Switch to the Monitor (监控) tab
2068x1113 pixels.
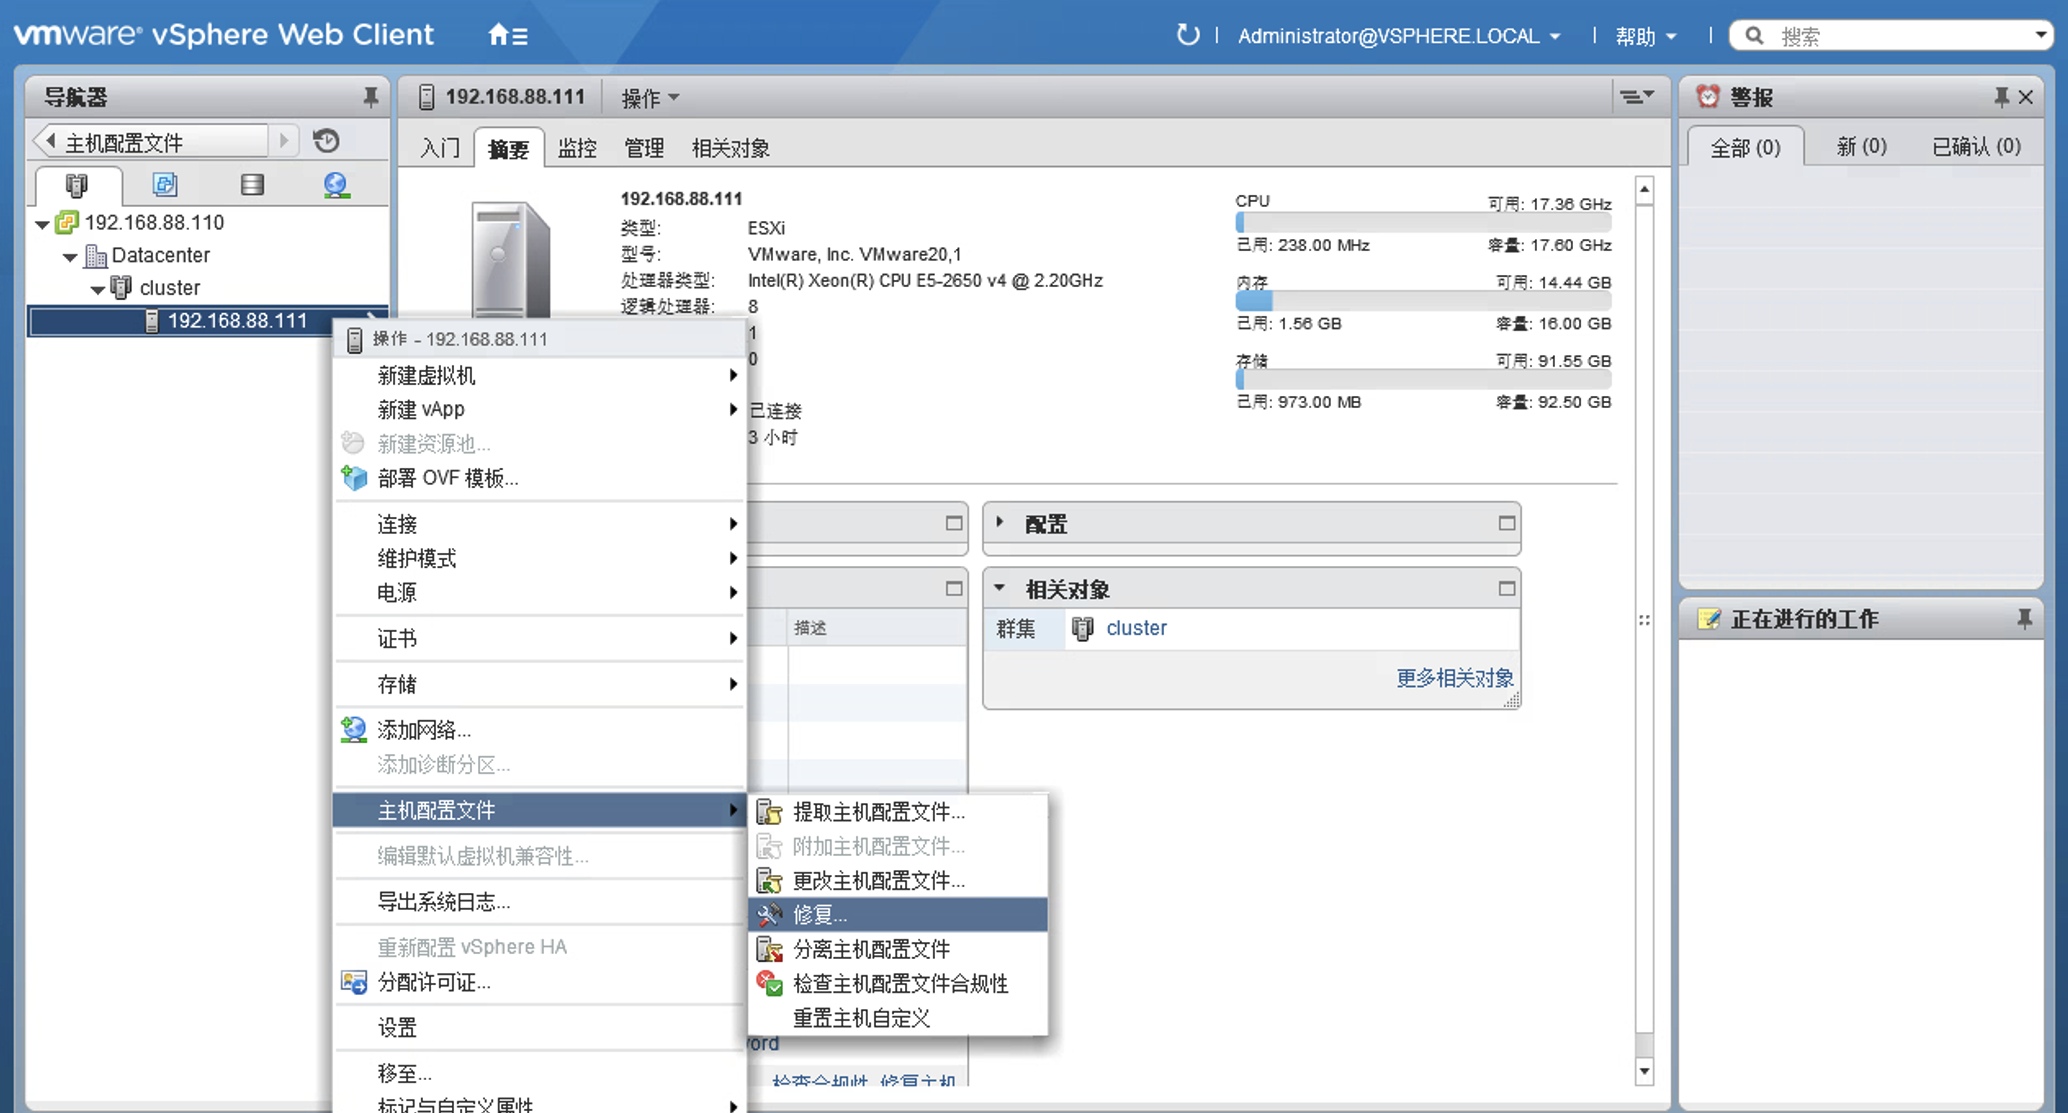[x=577, y=148]
